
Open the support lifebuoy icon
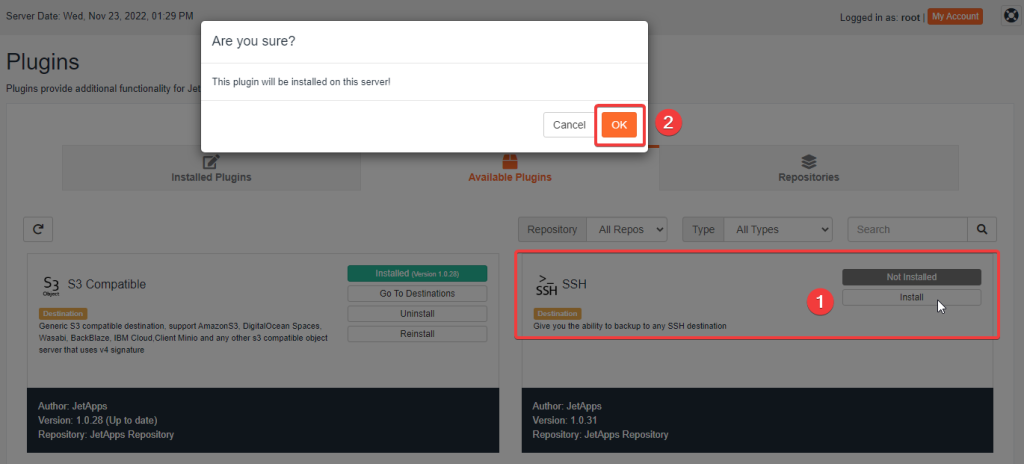tap(1012, 16)
